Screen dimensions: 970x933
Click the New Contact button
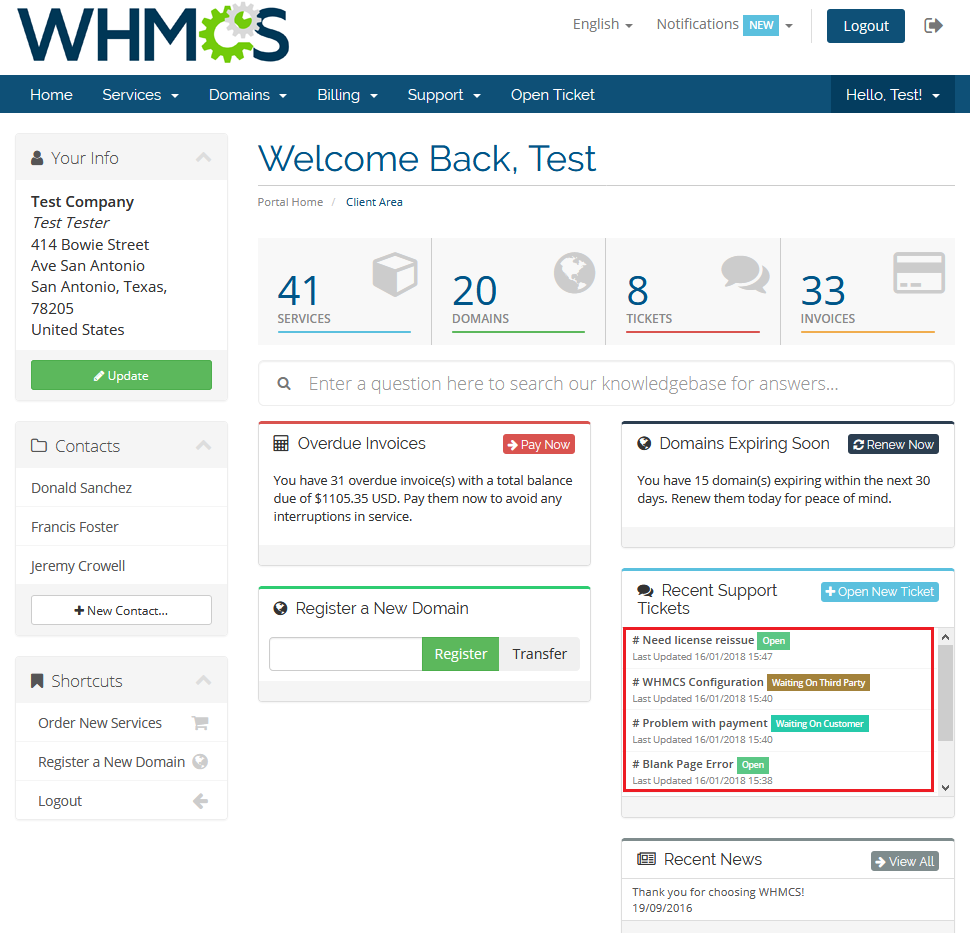[x=121, y=610]
